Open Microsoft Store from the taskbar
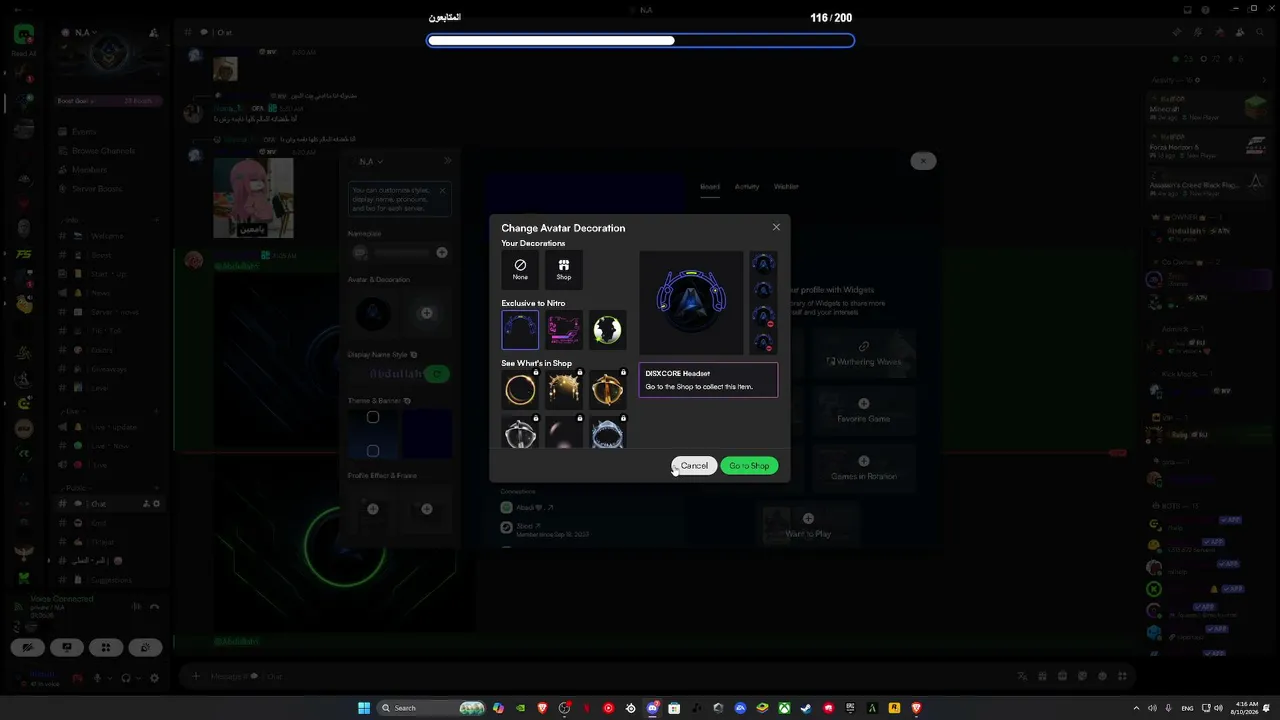The height and width of the screenshot is (720, 1280). (674, 708)
